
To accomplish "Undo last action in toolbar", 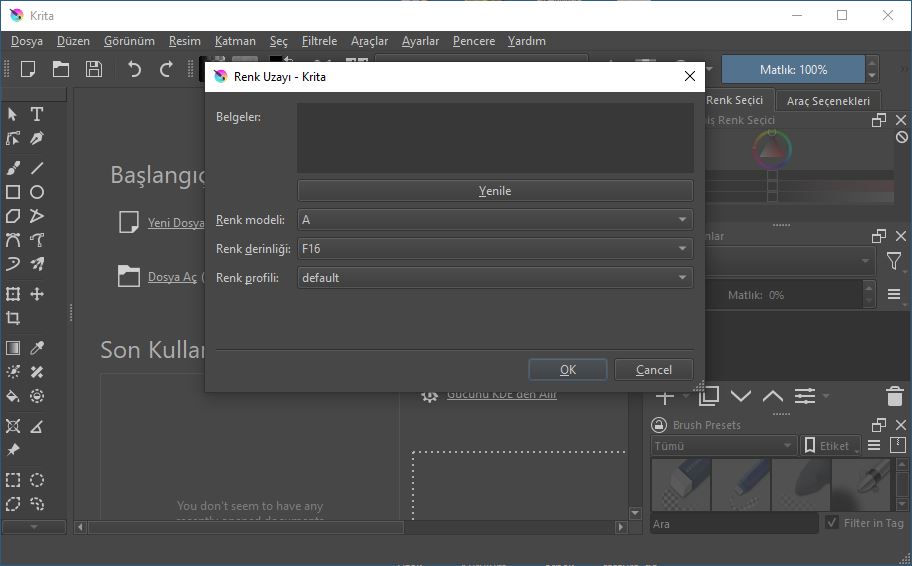I will pos(134,69).
